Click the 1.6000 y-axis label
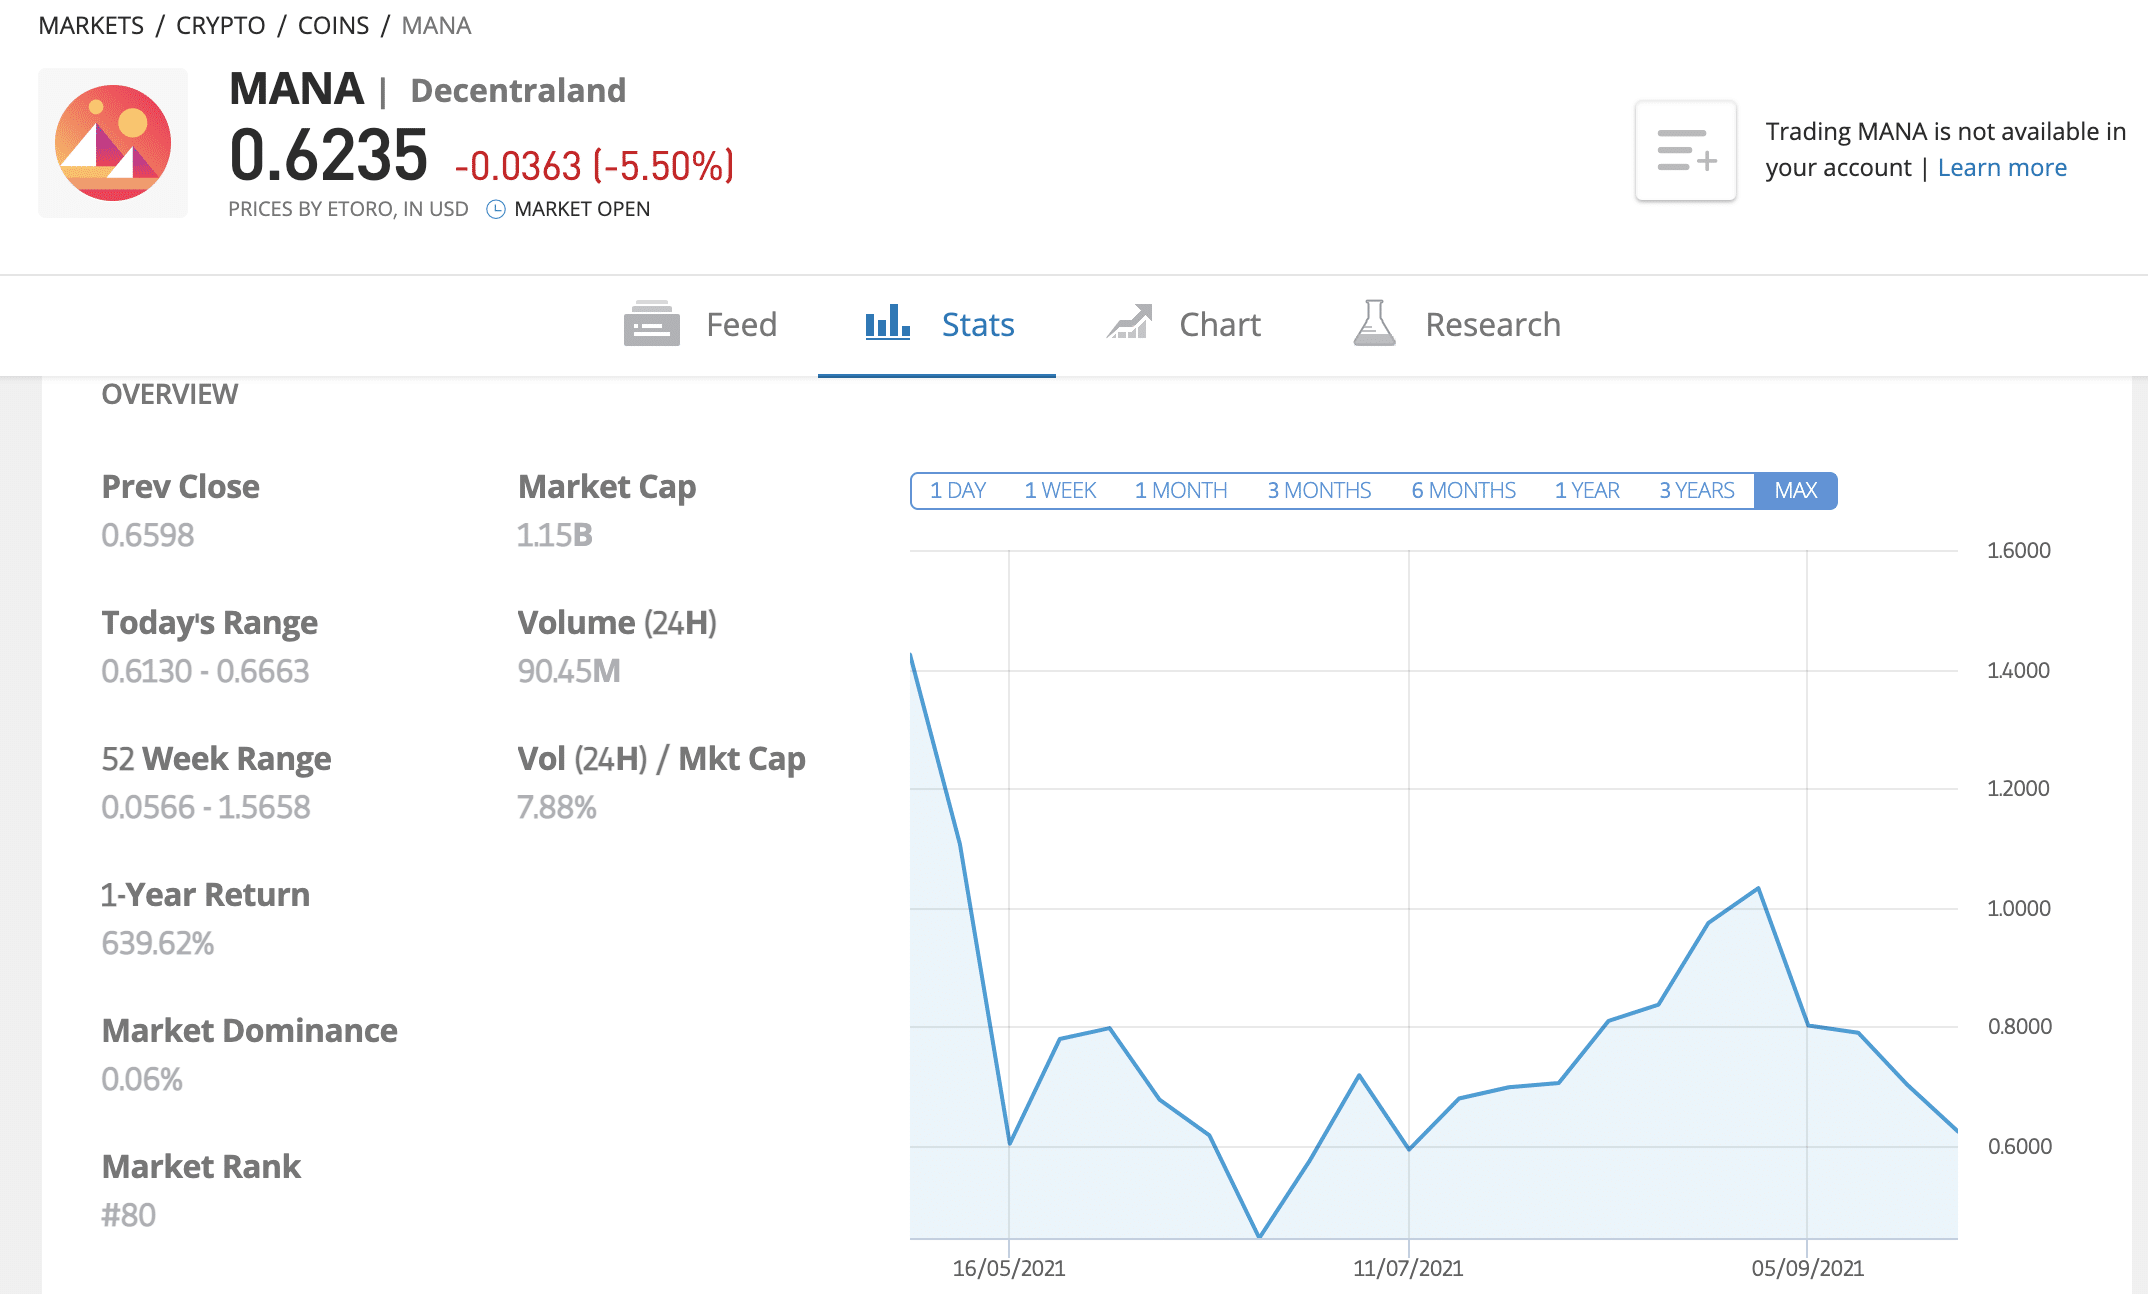Screen dimensions: 2148x1294 tap(2018, 550)
